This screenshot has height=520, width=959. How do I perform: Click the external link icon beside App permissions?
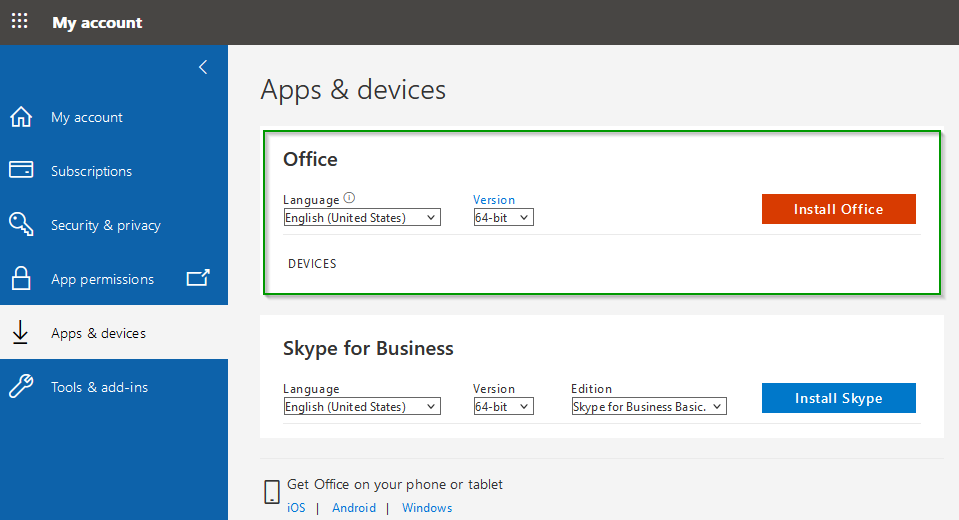[x=198, y=278]
